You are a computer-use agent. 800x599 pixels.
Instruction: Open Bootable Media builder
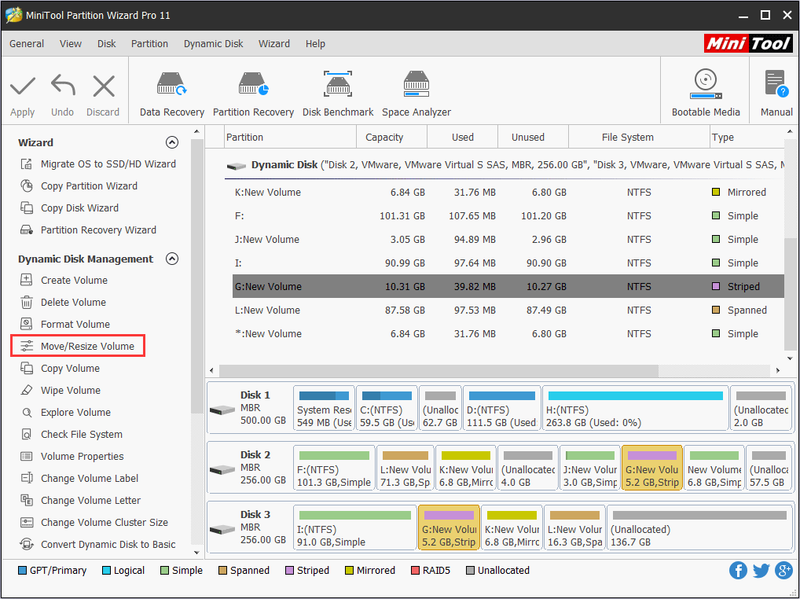click(706, 94)
